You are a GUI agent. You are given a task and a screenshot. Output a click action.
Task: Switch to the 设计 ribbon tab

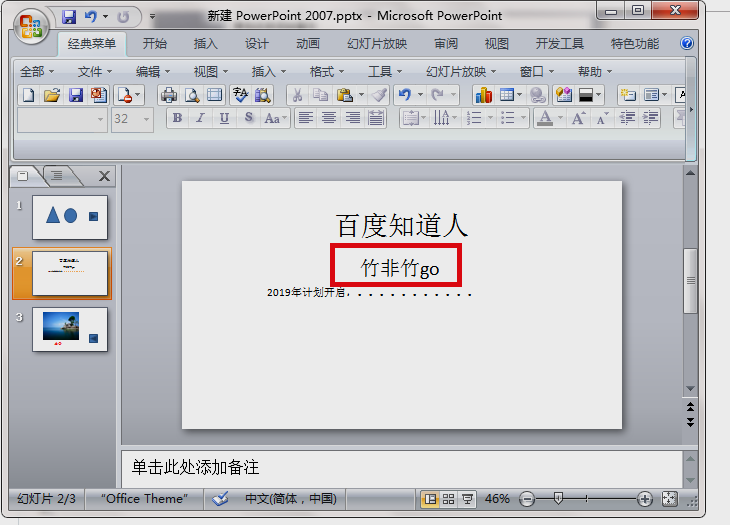coord(257,44)
